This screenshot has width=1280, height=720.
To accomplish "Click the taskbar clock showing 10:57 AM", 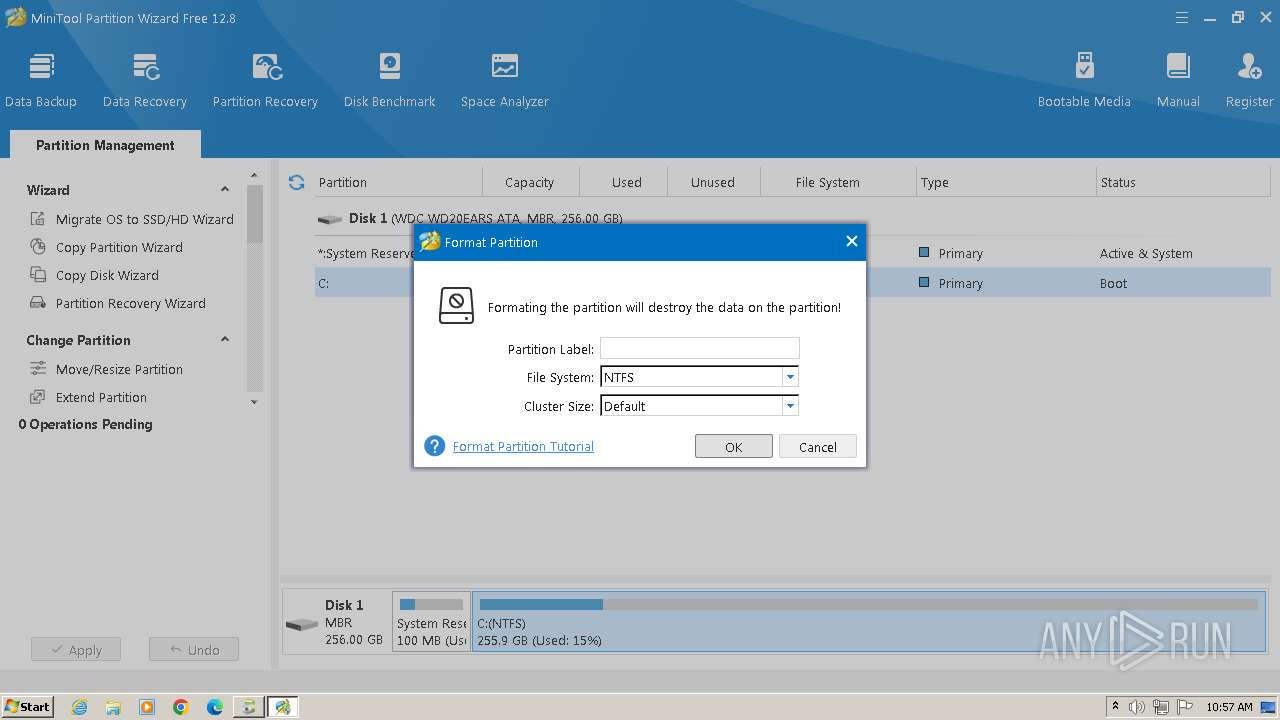I will pos(1229,707).
